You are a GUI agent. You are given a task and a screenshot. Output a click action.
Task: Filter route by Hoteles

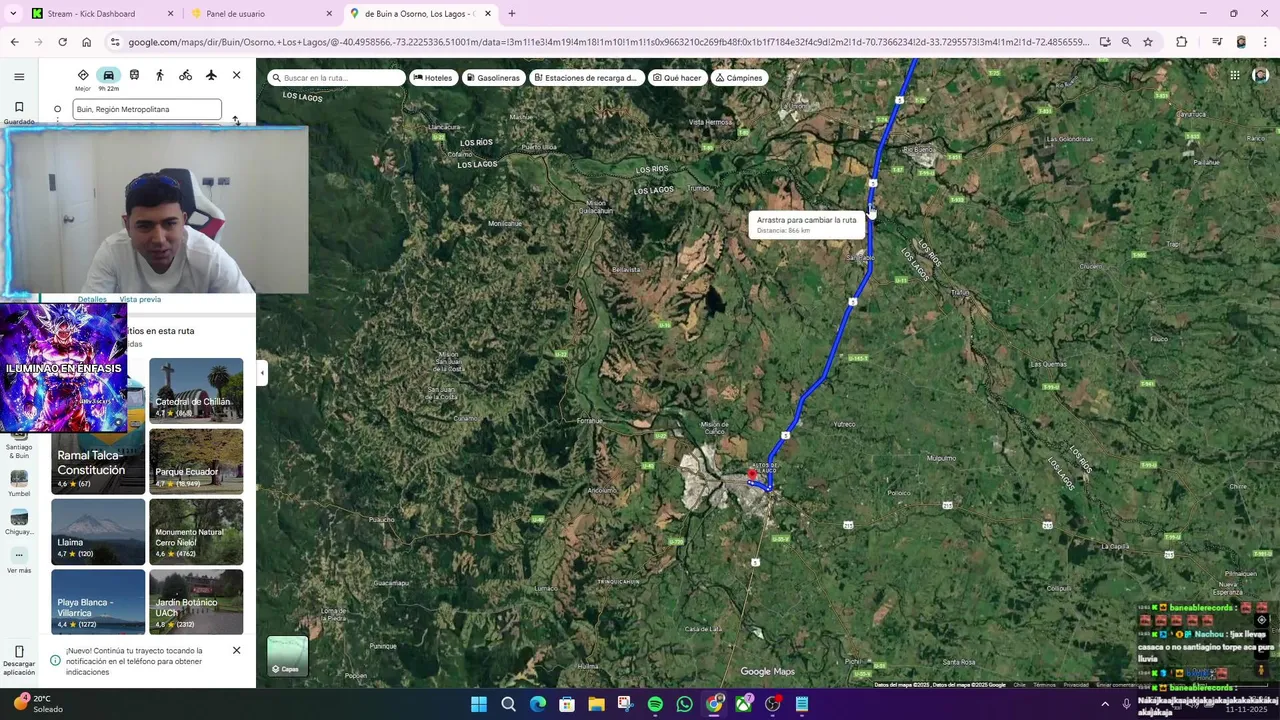coord(433,78)
